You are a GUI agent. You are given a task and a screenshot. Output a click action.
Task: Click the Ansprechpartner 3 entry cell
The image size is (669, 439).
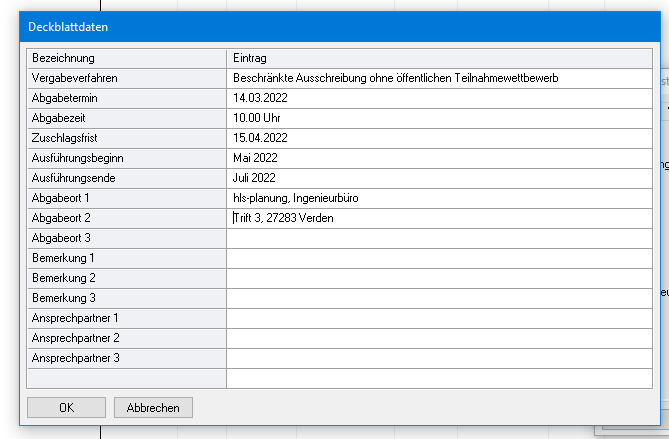pos(438,358)
